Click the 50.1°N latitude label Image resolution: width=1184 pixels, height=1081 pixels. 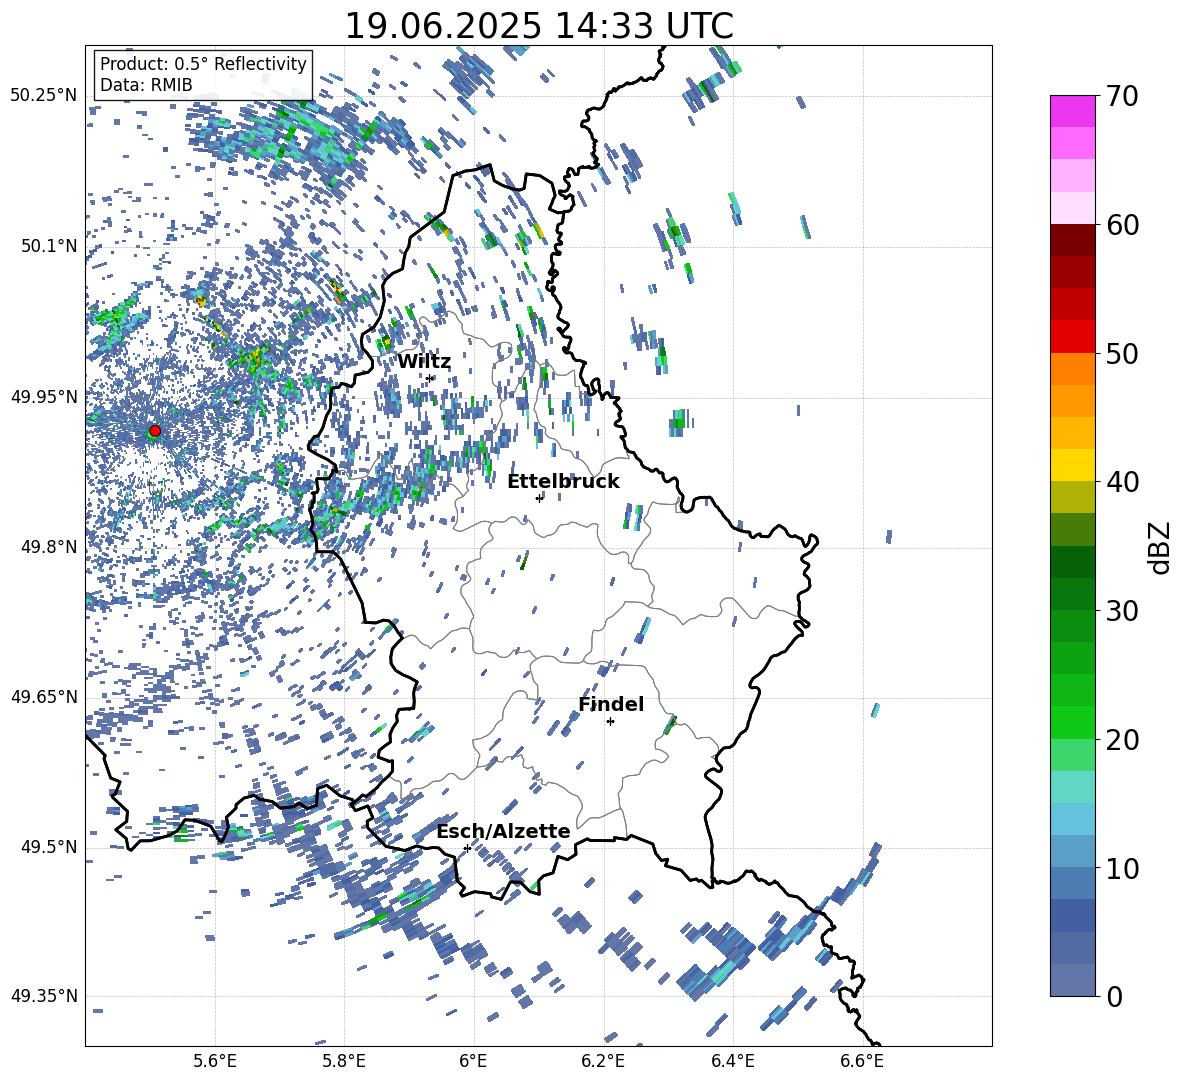[x=48, y=246]
